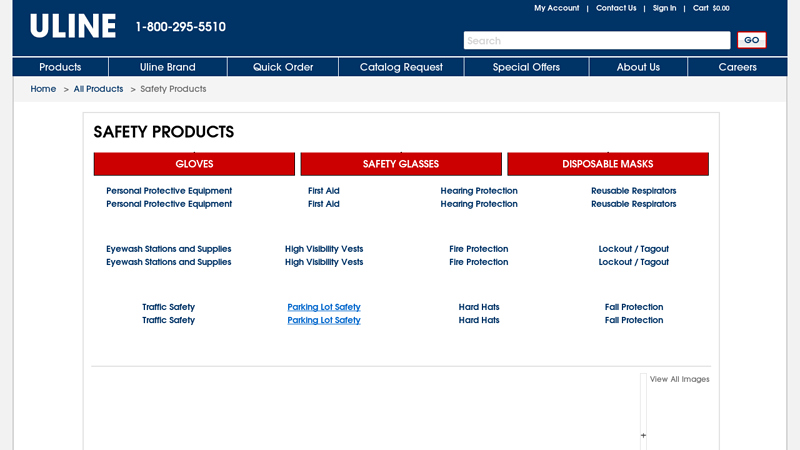Viewport: 800px width, 450px height.
Task: Click Sign In in the header
Action: (x=664, y=8)
